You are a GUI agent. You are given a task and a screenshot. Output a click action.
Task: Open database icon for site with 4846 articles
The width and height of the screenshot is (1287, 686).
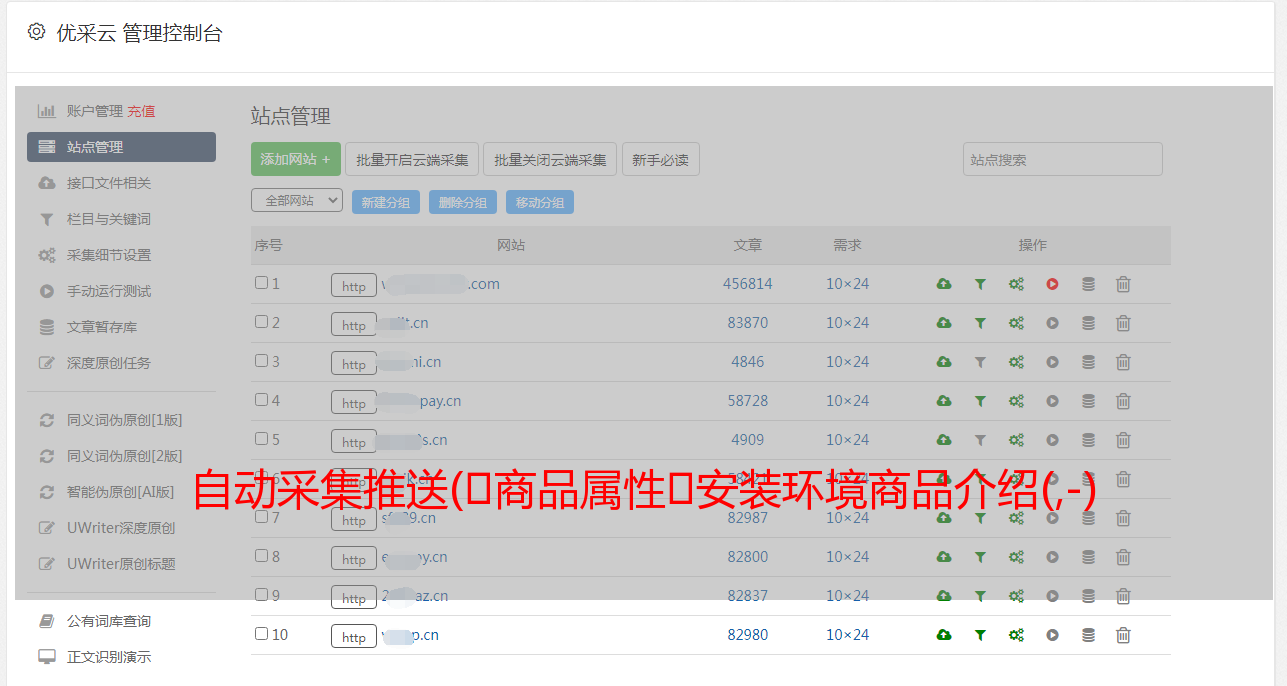tap(1088, 362)
